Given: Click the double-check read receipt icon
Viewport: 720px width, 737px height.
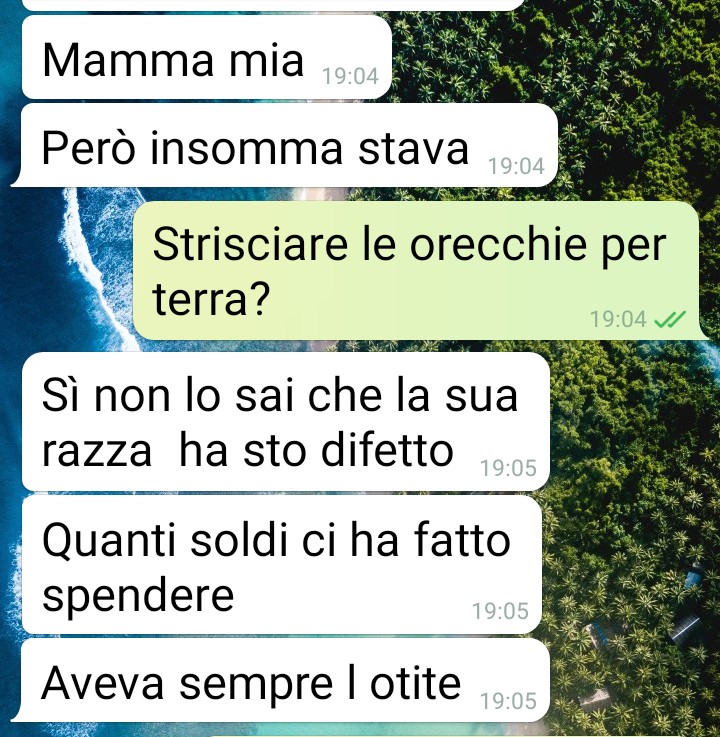Looking at the screenshot, I should click(670, 320).
